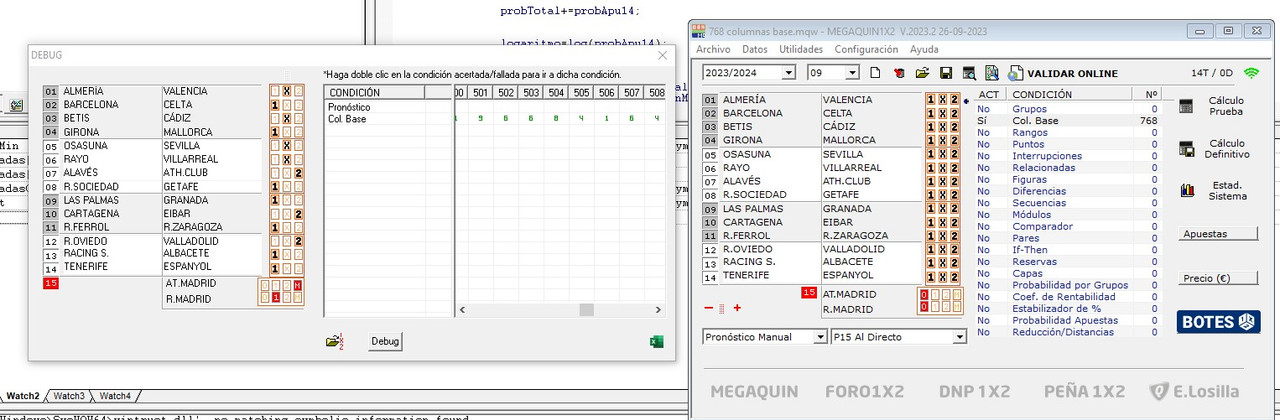Toggle sign X for R.Sociedad-Getafe in MEGAQUIN
This screenshot has width=1280, height=420.
coord(942,195)
